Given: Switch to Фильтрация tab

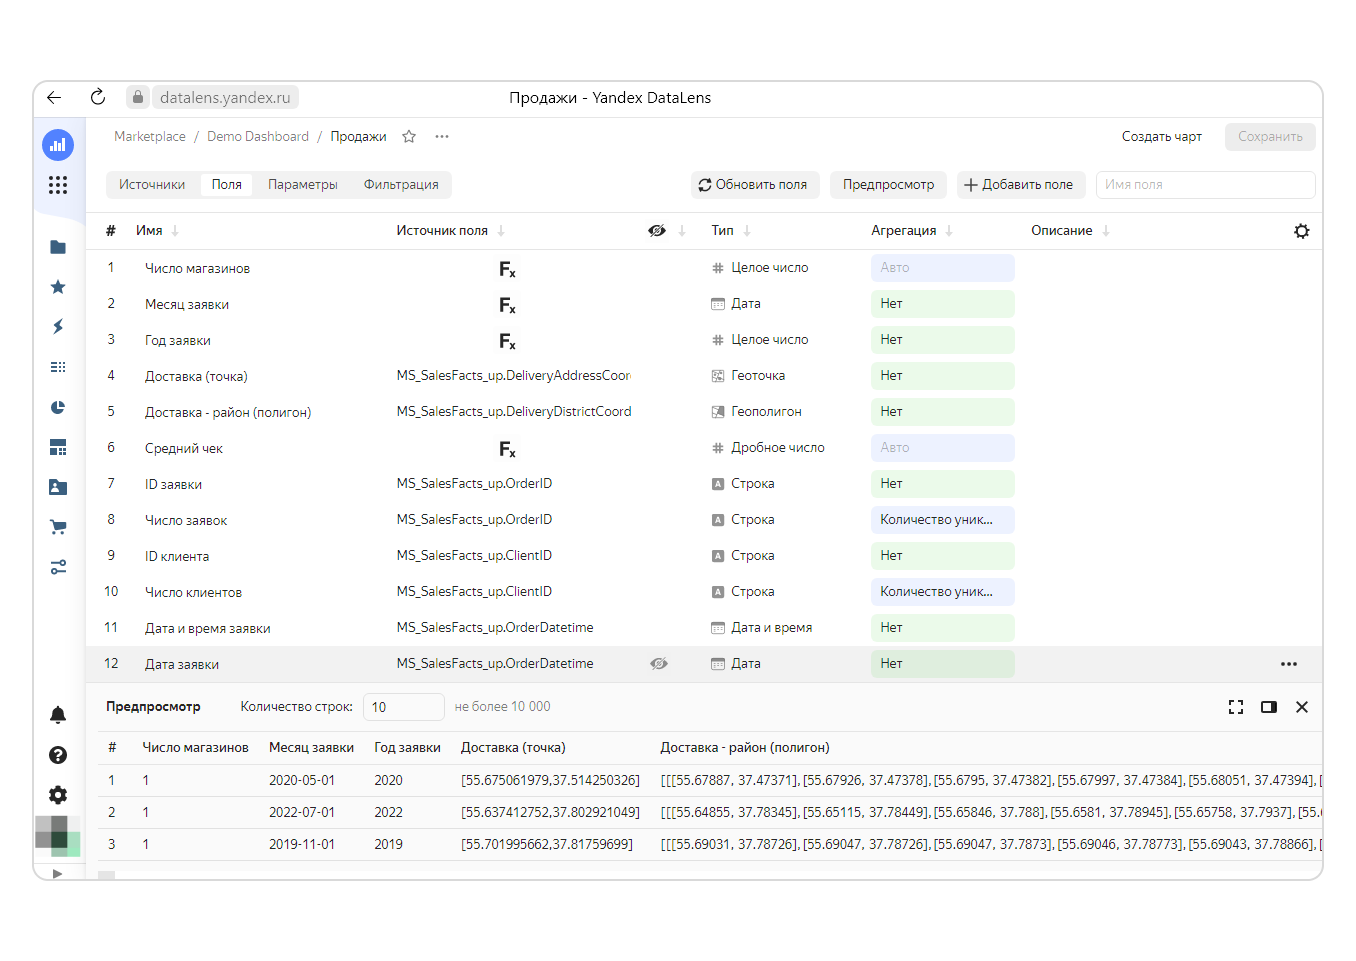Looking at the screenshot, I should 401,185.
